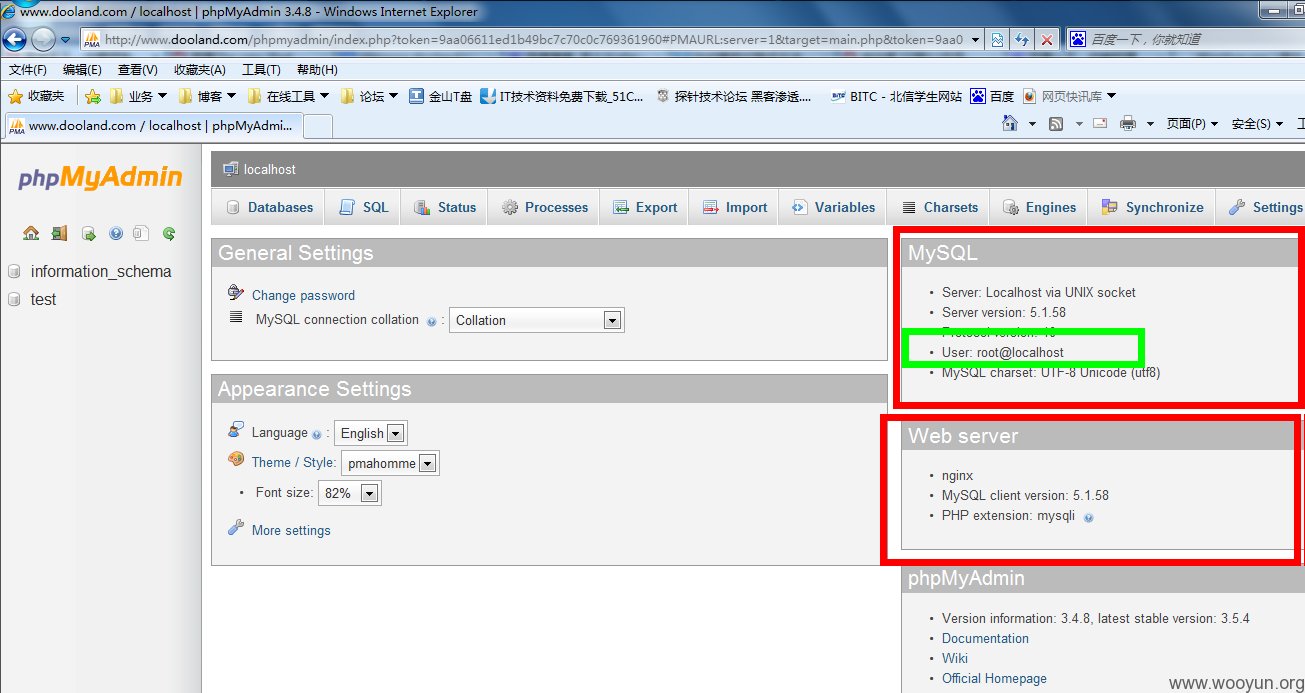
Task: Click the phpMyAdmin logo
Action: click(x=100, y=178)
